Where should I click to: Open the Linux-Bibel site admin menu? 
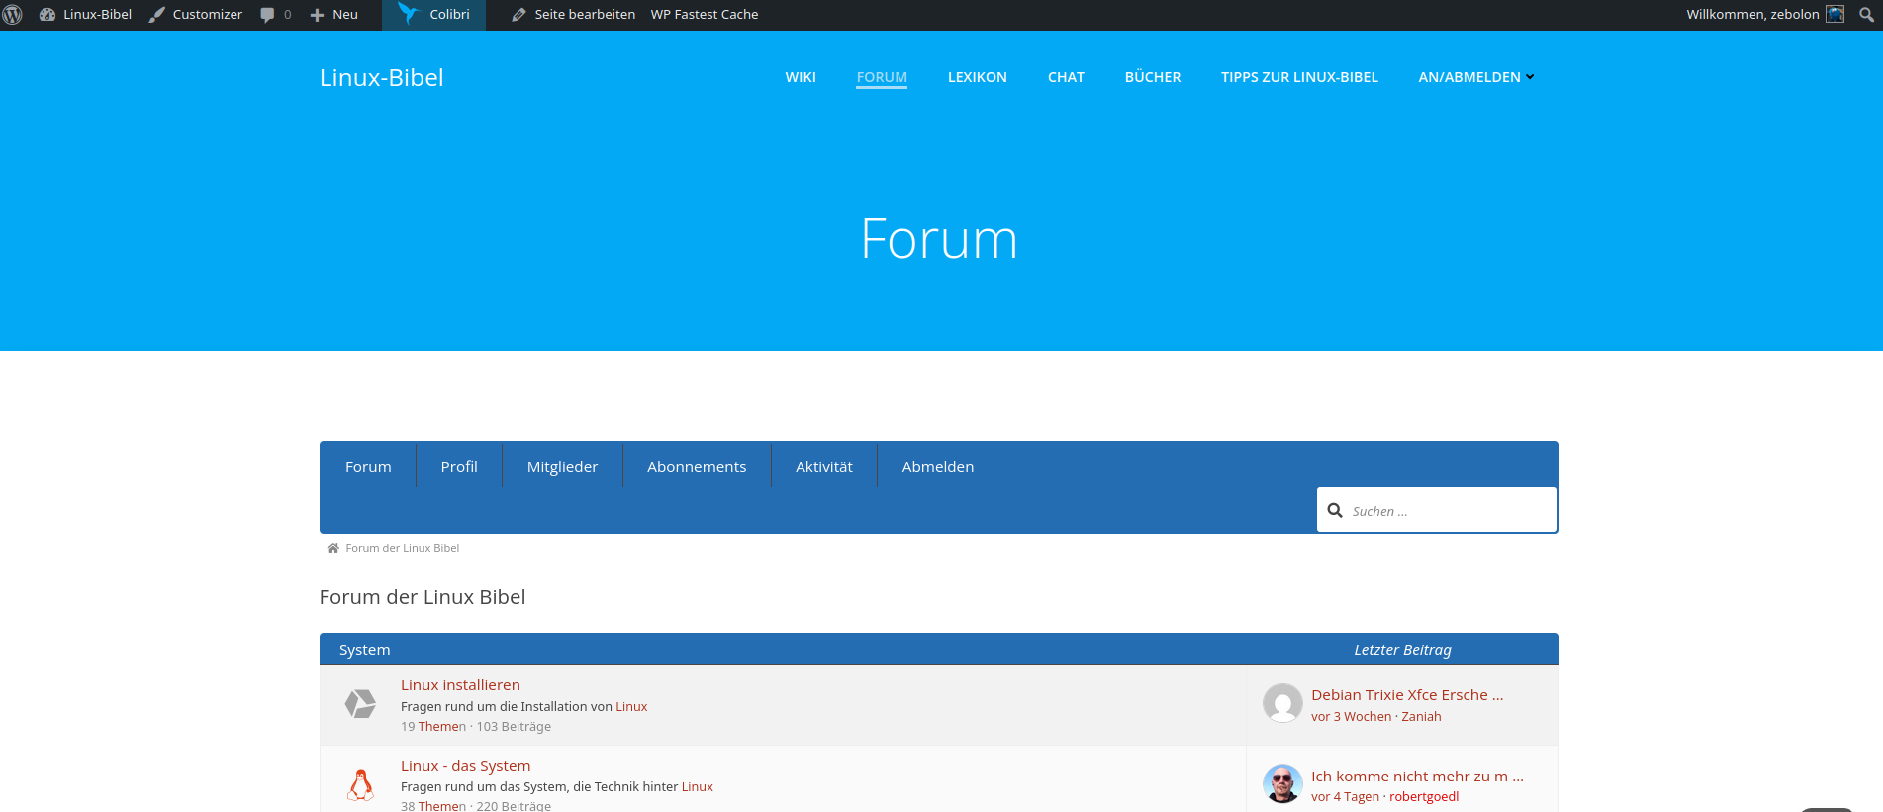click(86, 15)
